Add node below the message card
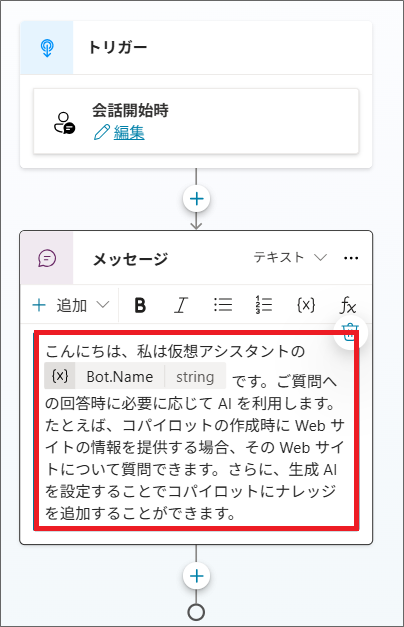Viewport: 404px width, 627px height. [196, 576]
